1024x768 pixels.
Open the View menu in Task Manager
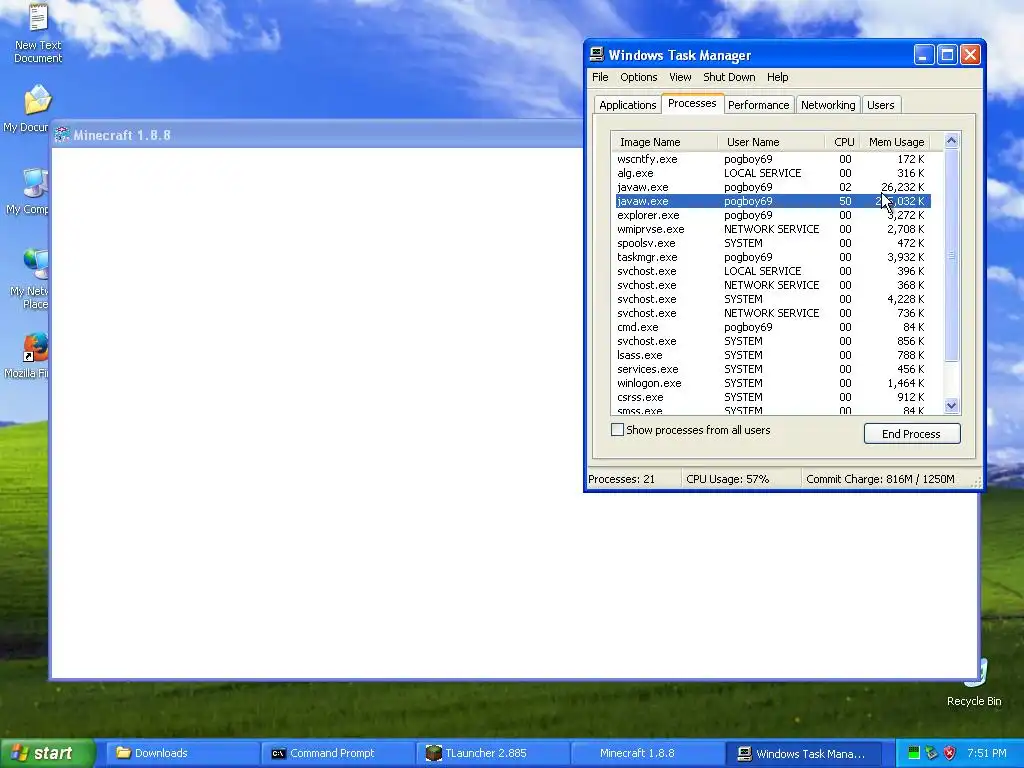(x=680, y=77)
